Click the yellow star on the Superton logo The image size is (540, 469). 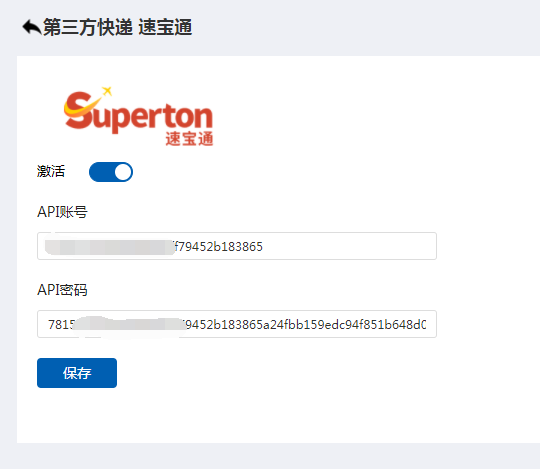point(107,91)
